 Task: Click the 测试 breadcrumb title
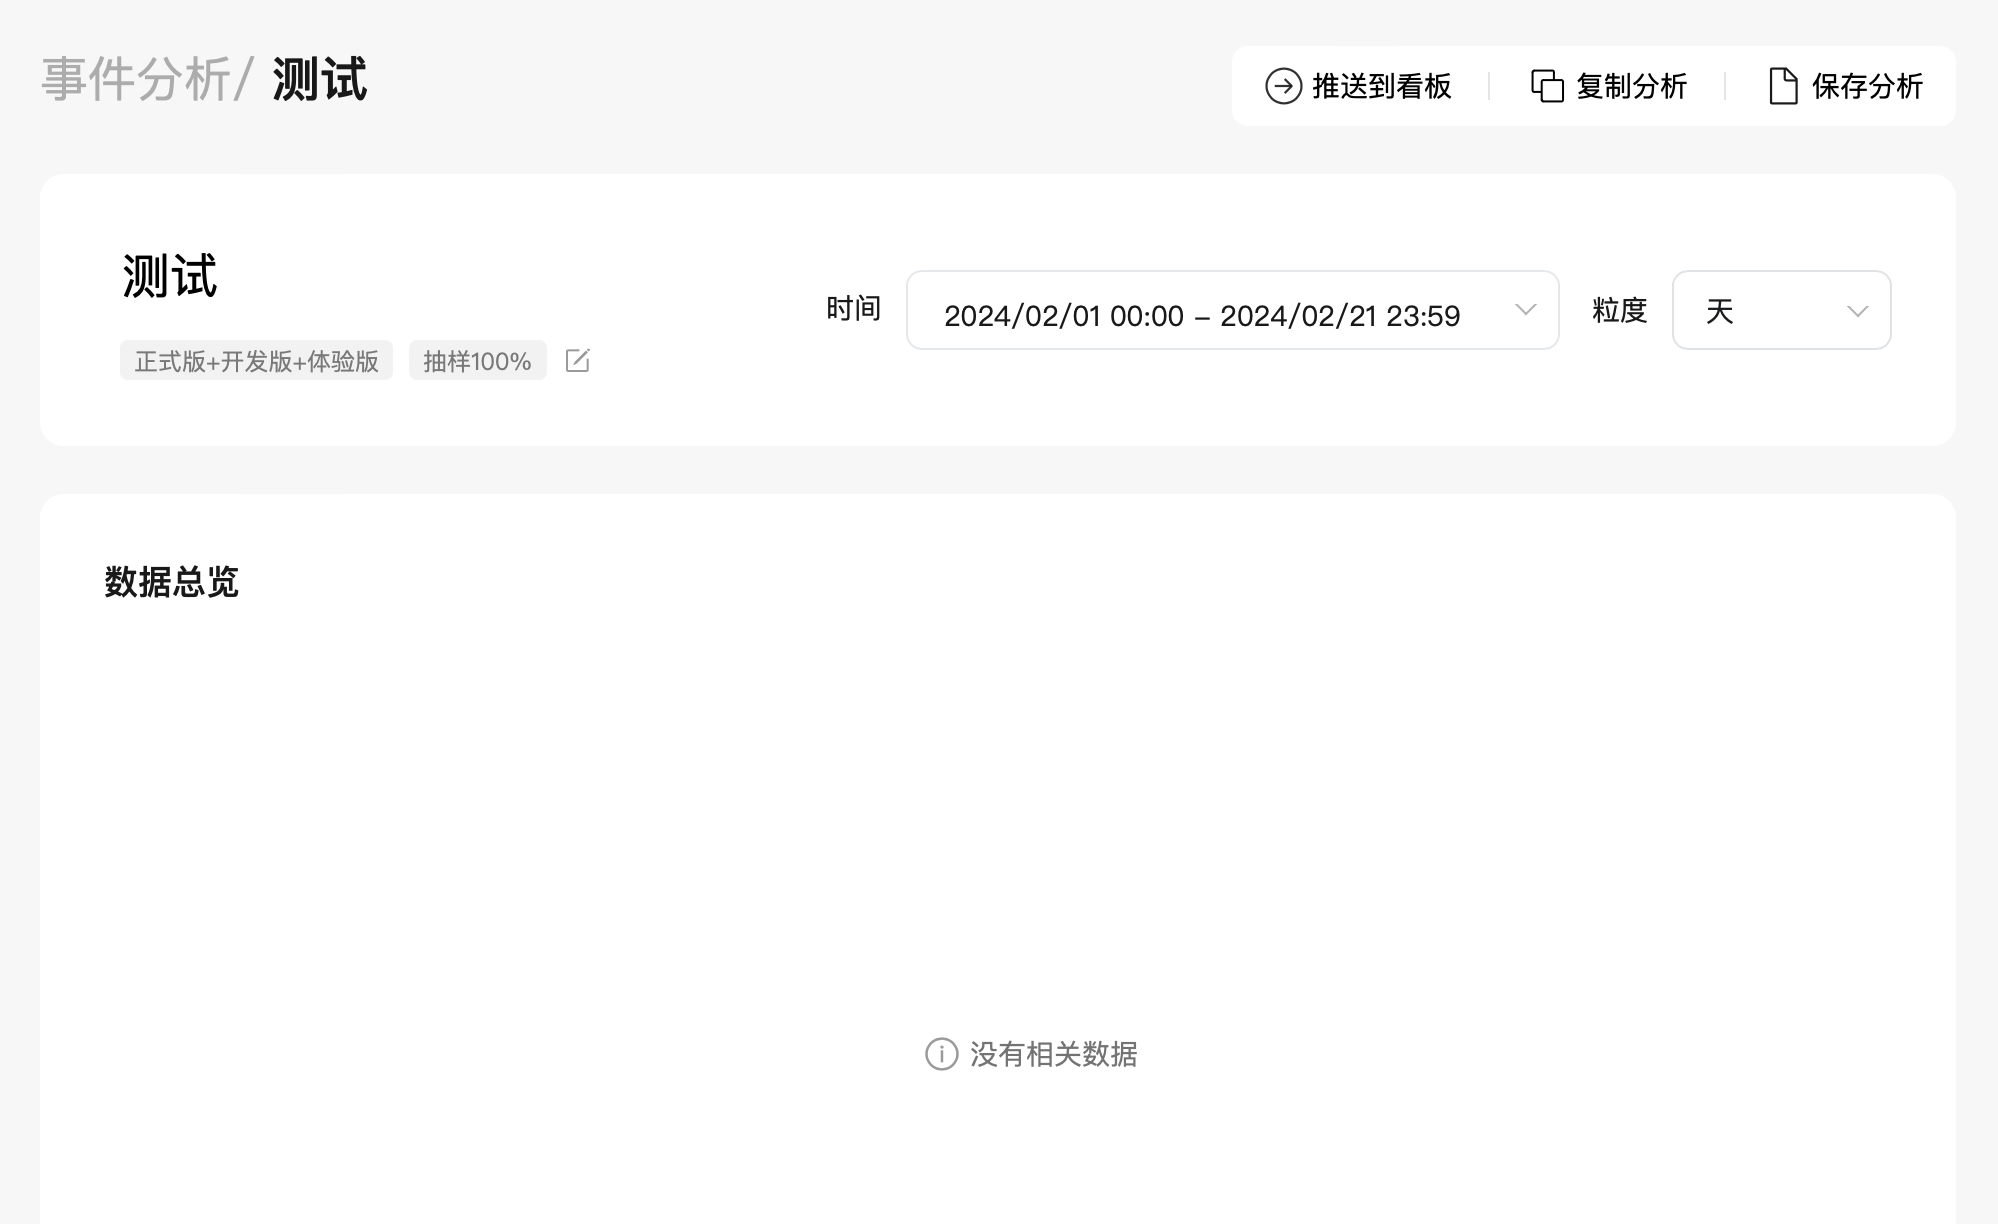(x=320, y=80)
